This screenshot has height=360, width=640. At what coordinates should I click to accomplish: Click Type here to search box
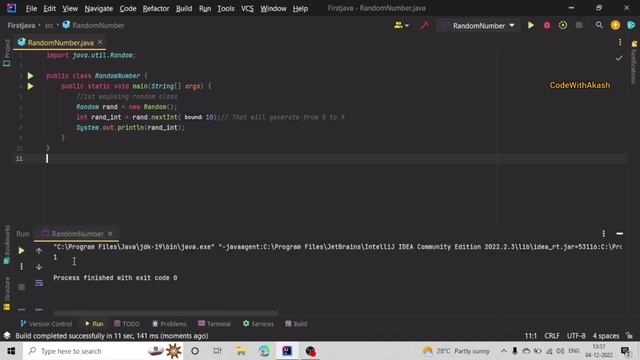(102, 351)
